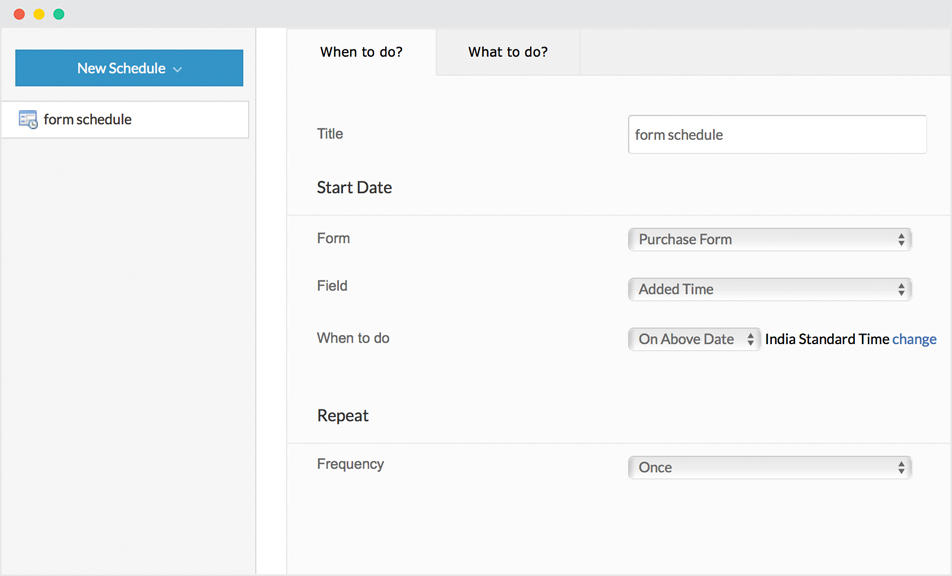Screen dimensions: 952x576
Task: Switch to the What to do? tab
Action: [508, 52]
